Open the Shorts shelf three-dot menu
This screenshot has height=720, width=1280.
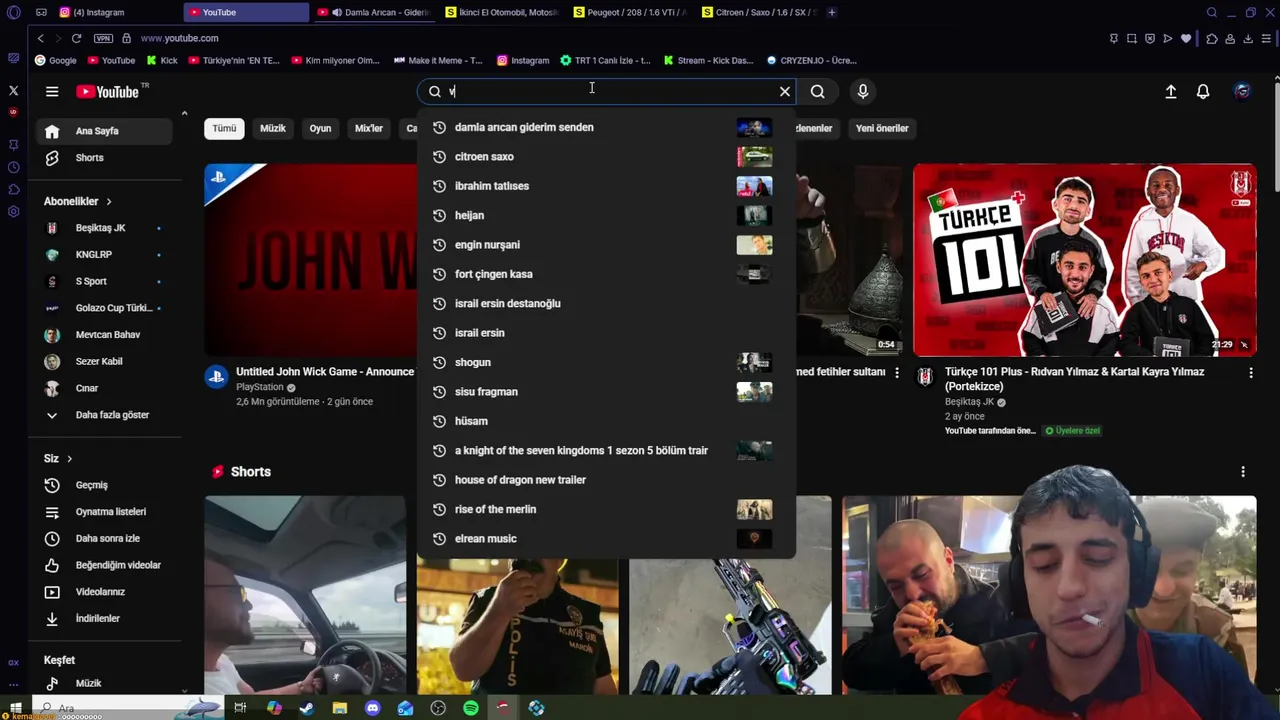pos(1243,472)
